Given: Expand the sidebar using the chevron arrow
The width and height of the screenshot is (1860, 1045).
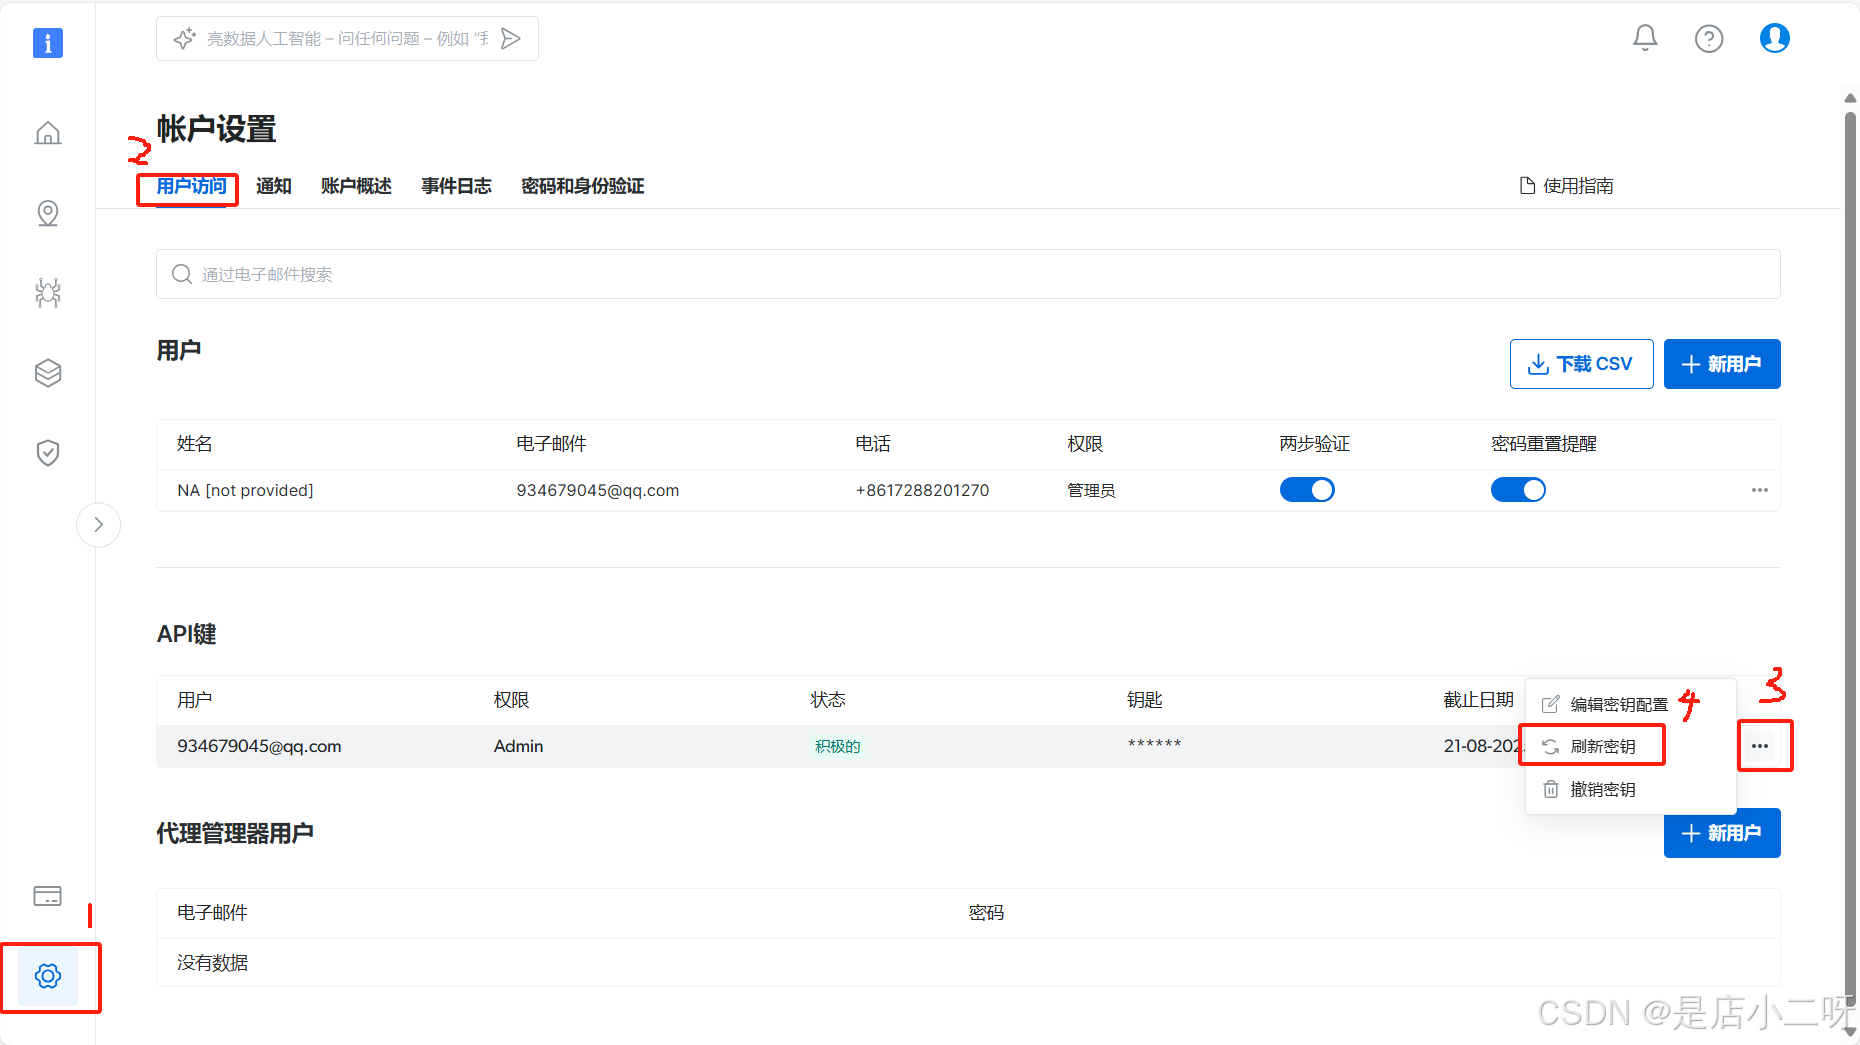Looking at the screenshot, I should tap(98, 524).
